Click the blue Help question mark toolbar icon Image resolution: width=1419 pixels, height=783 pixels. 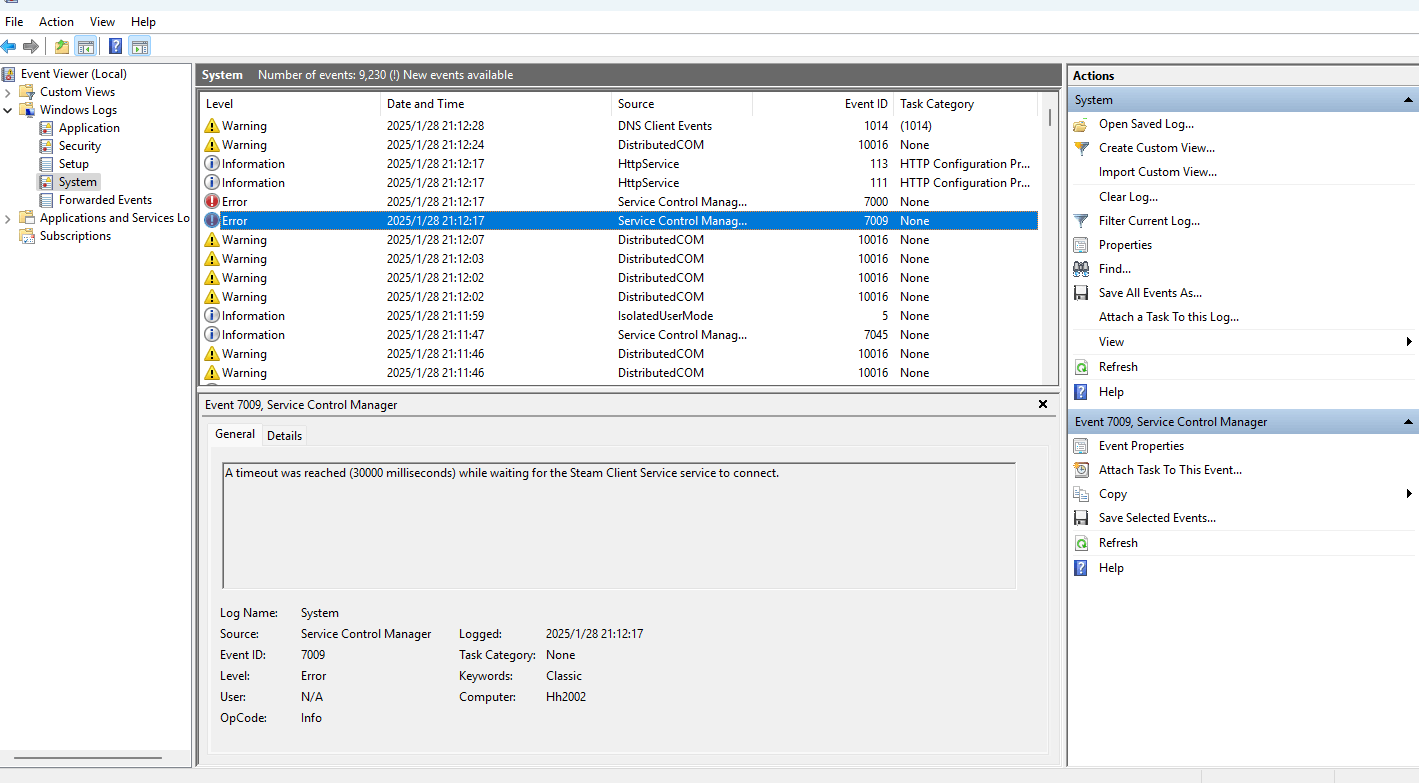pos(116,46)
